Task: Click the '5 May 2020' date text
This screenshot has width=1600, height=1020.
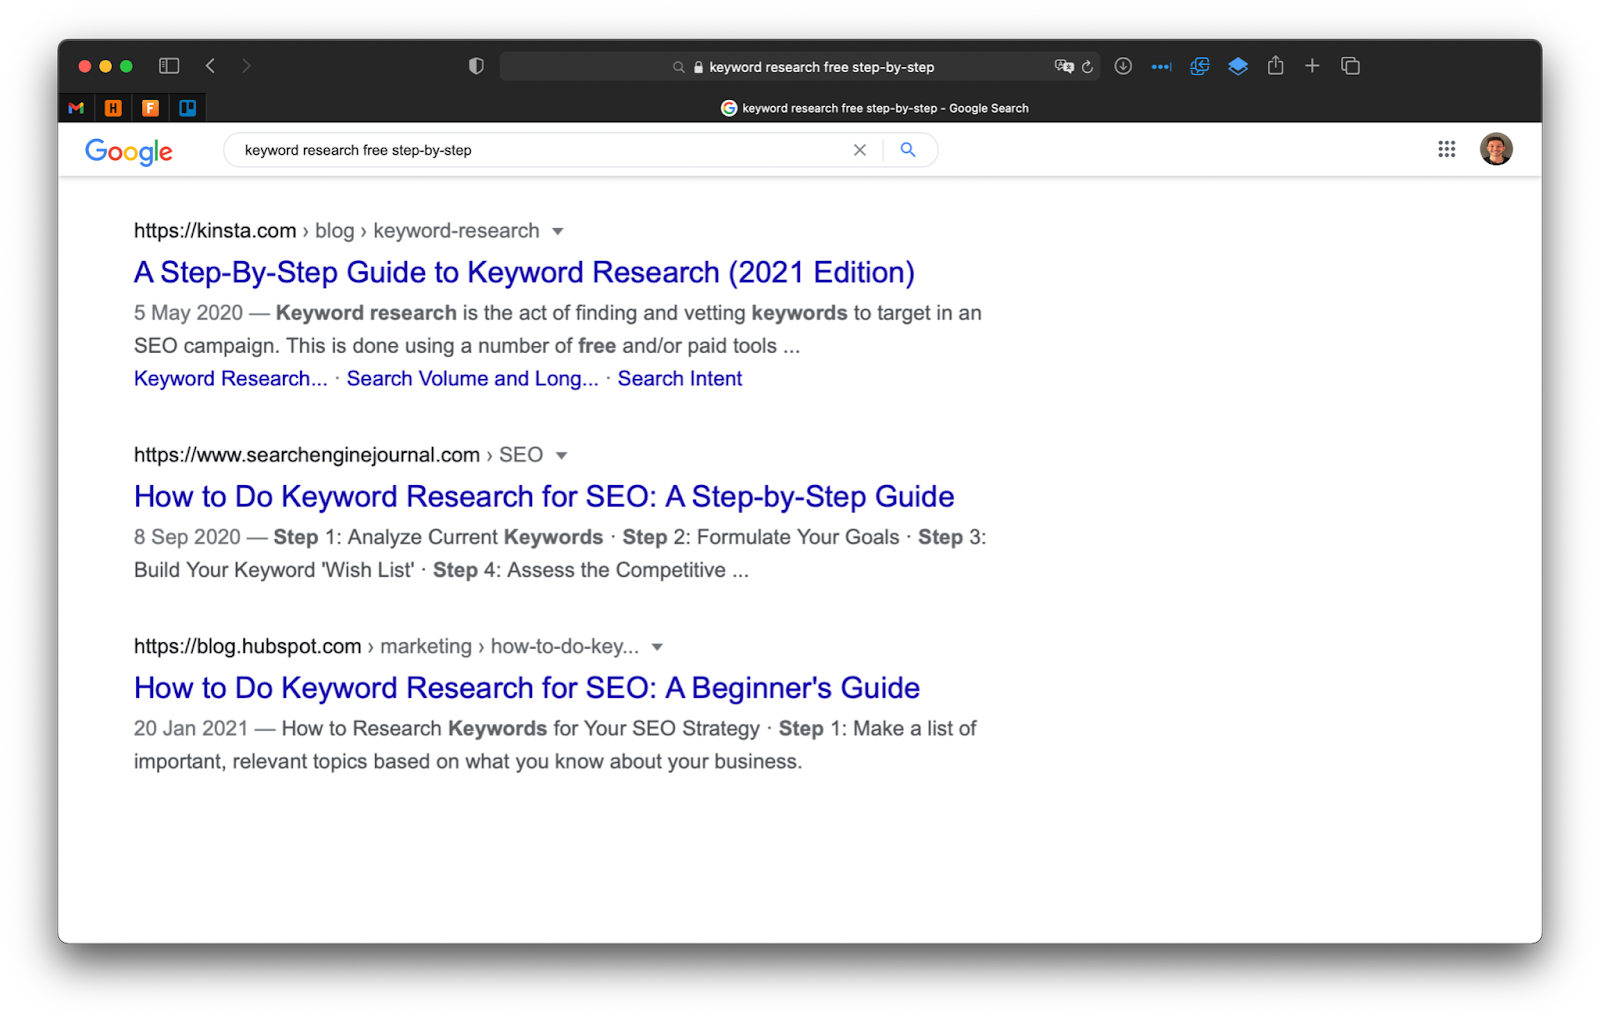Action: [188, 313]
